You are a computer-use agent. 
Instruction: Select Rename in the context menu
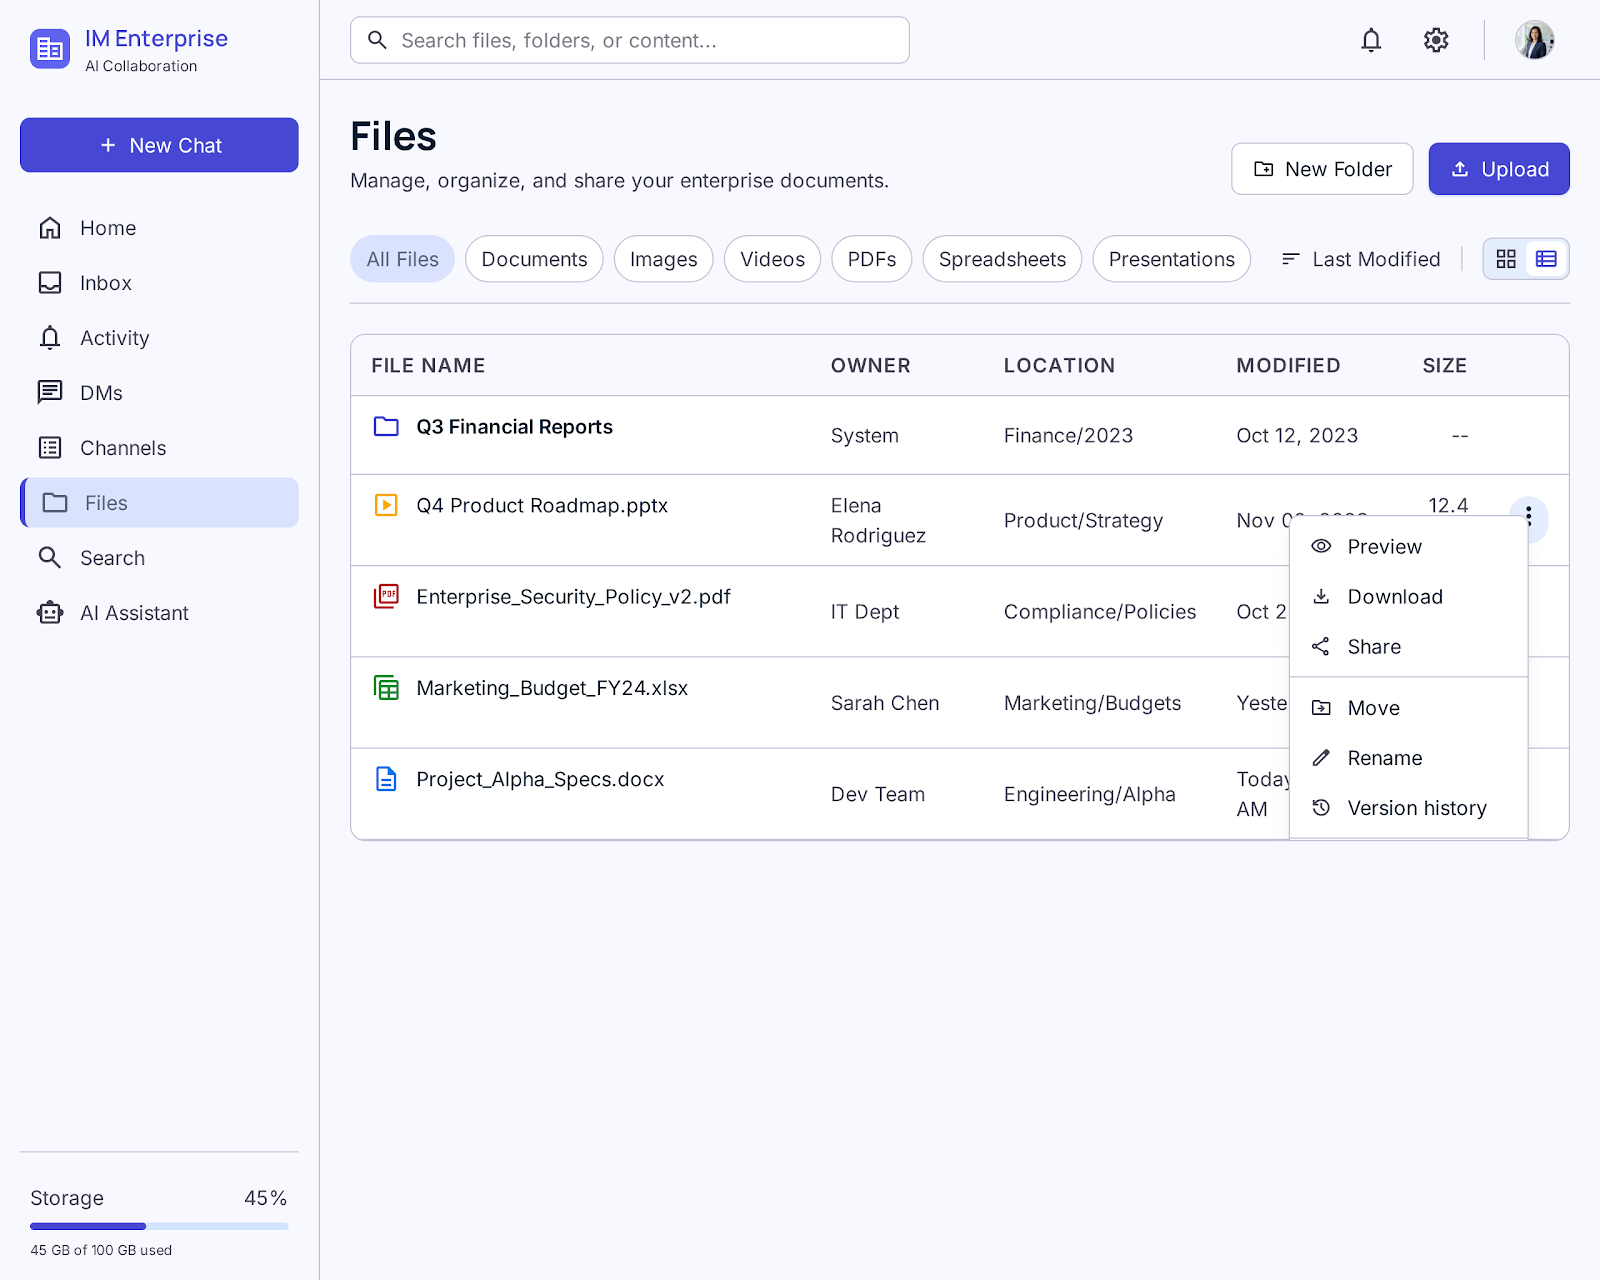[x=1408, y=758]
